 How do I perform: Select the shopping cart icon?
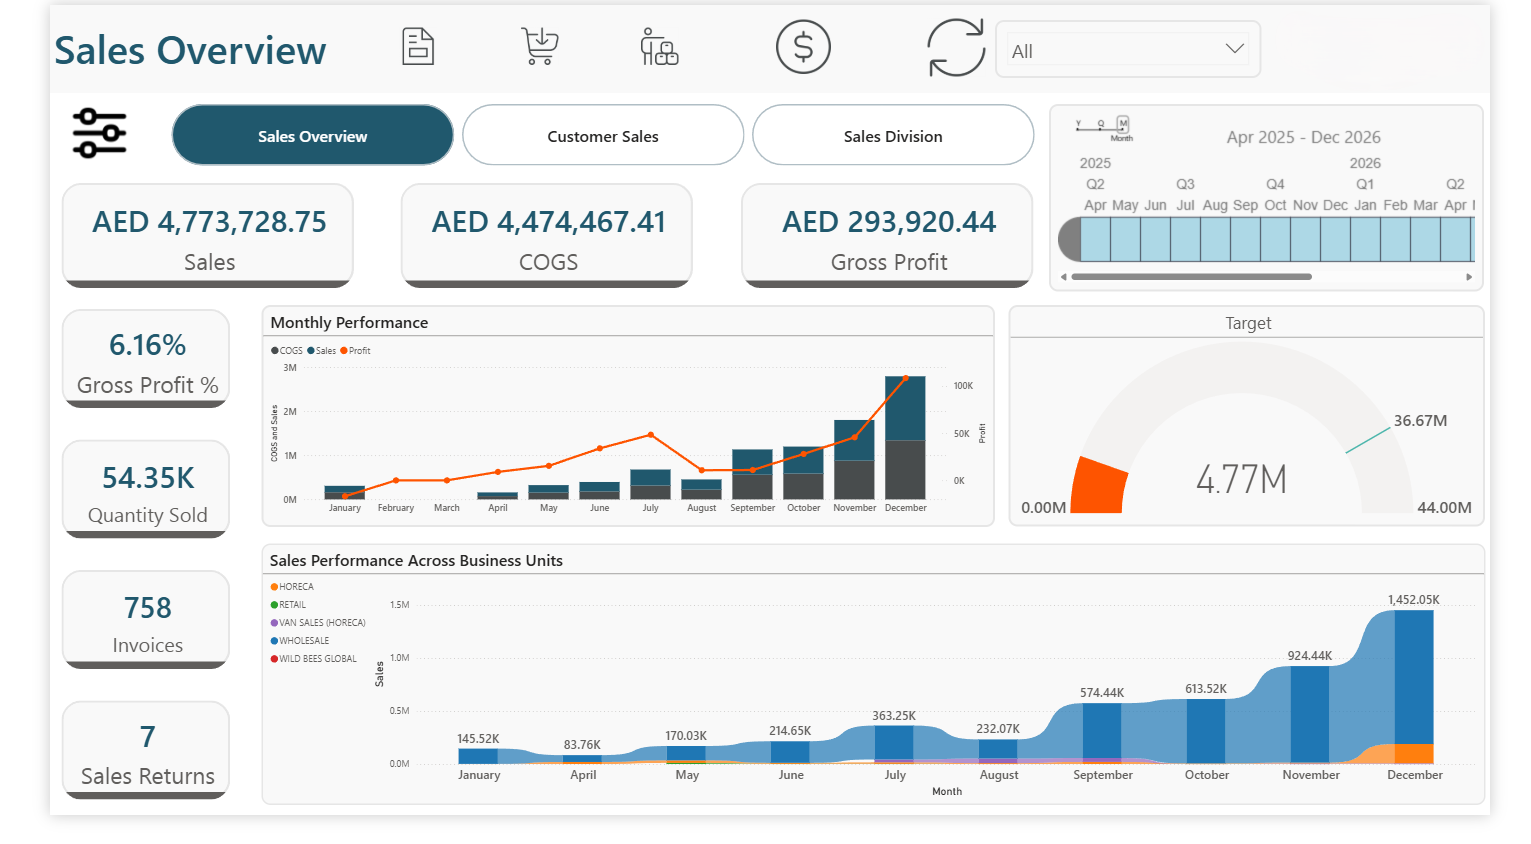click(538, 46)
